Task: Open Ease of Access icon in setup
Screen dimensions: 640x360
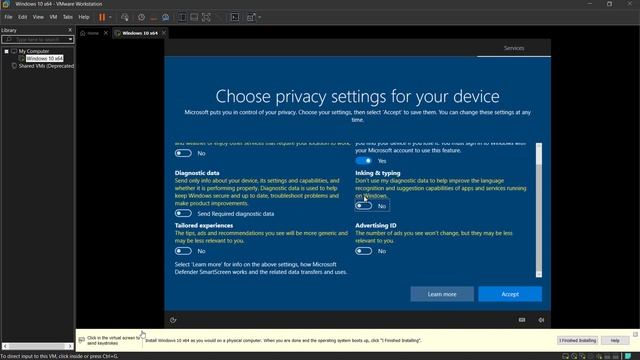Action: point(173,320)
